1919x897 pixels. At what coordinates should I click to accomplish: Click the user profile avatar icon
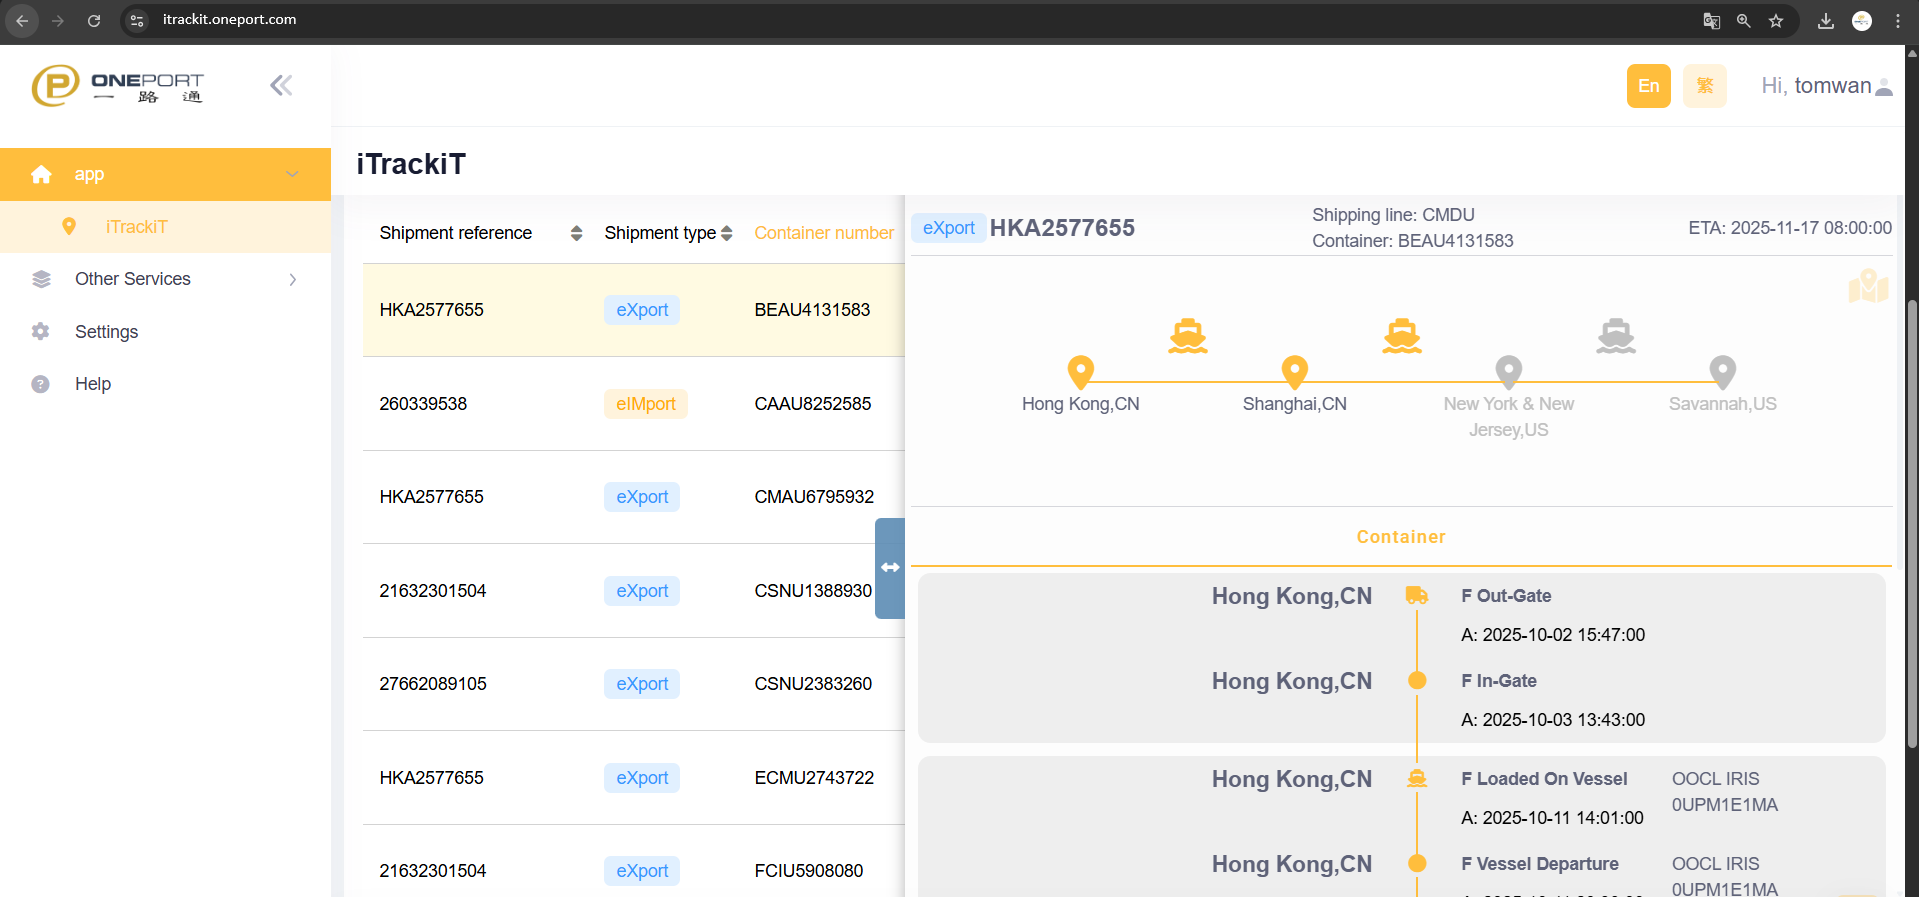point(1884,87)
